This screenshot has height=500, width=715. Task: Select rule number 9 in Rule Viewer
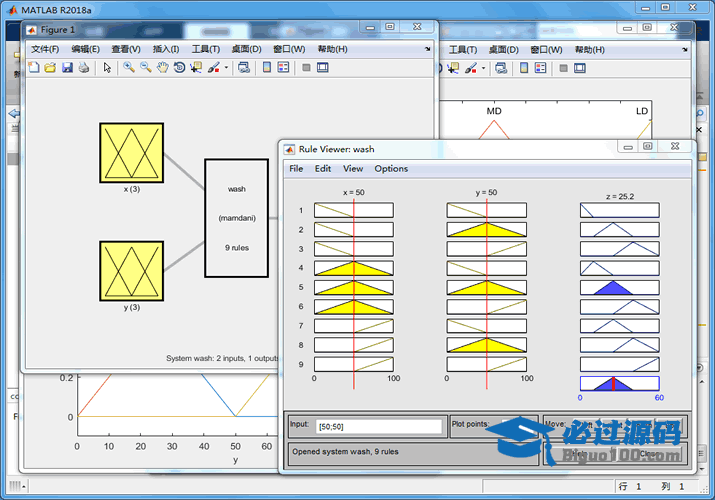tap(301, 364)
